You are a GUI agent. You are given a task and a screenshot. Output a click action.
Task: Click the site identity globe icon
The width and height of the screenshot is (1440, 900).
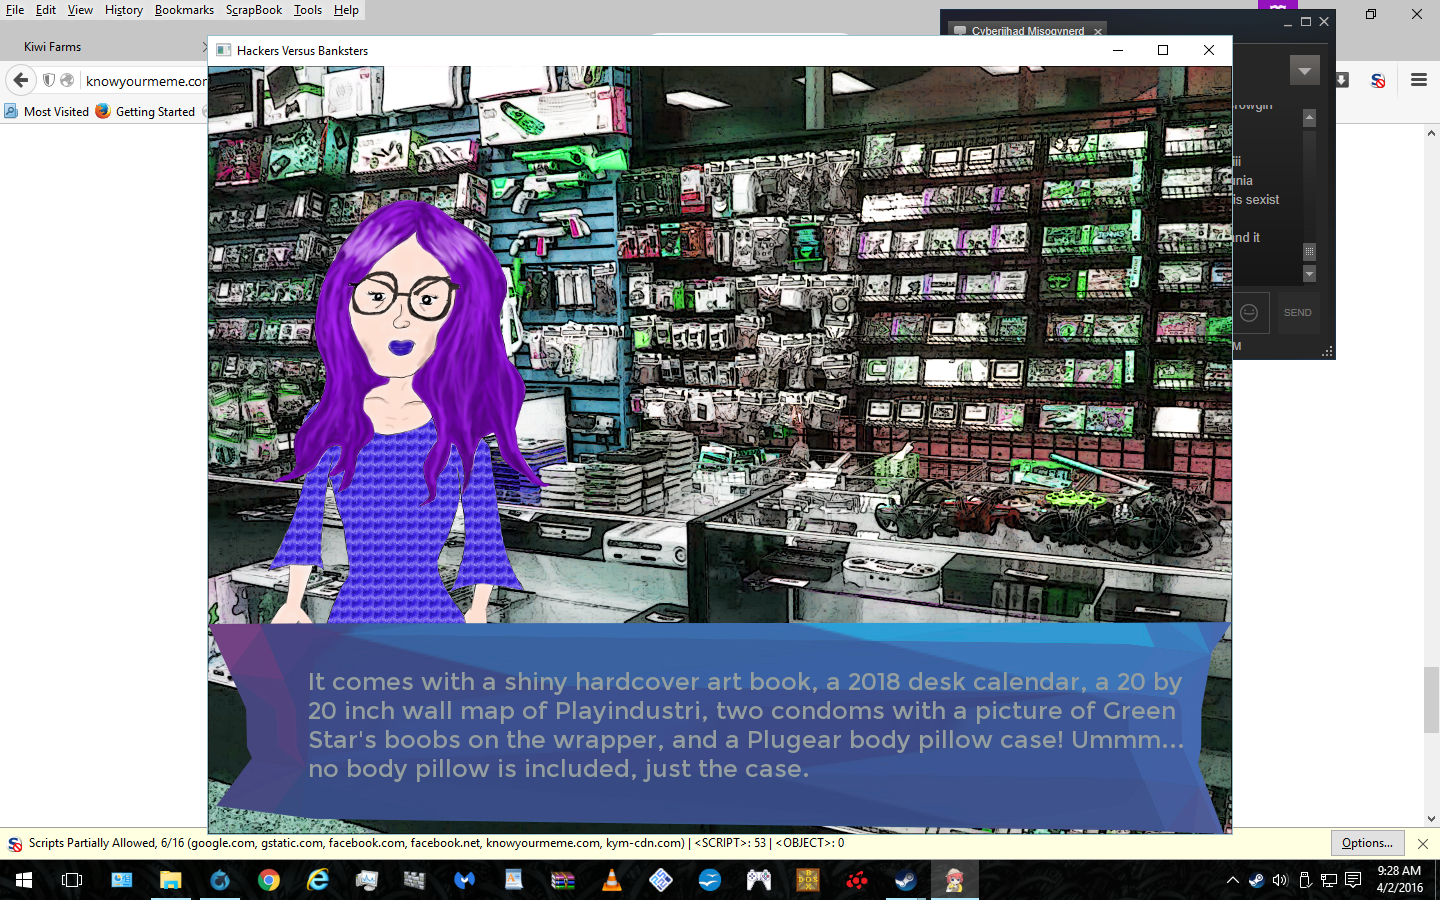click(67, 80)
